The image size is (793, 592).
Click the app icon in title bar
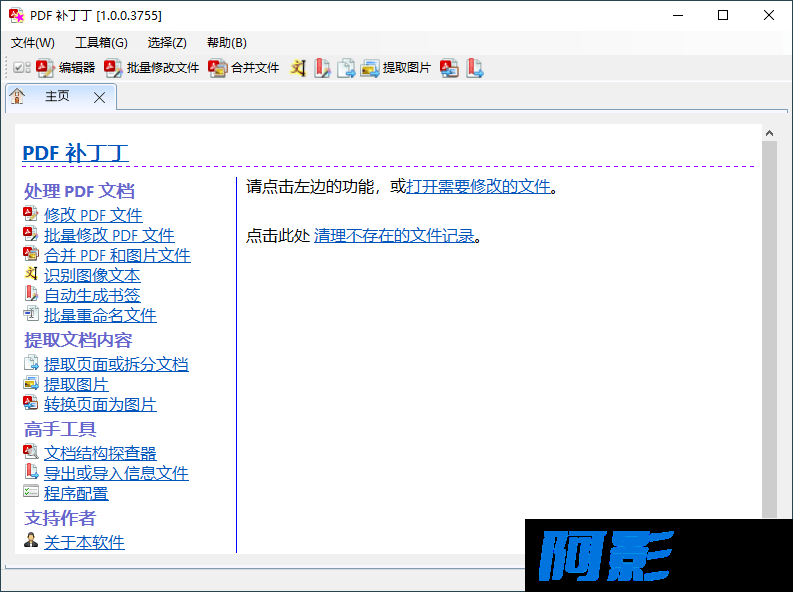(17, 15)
